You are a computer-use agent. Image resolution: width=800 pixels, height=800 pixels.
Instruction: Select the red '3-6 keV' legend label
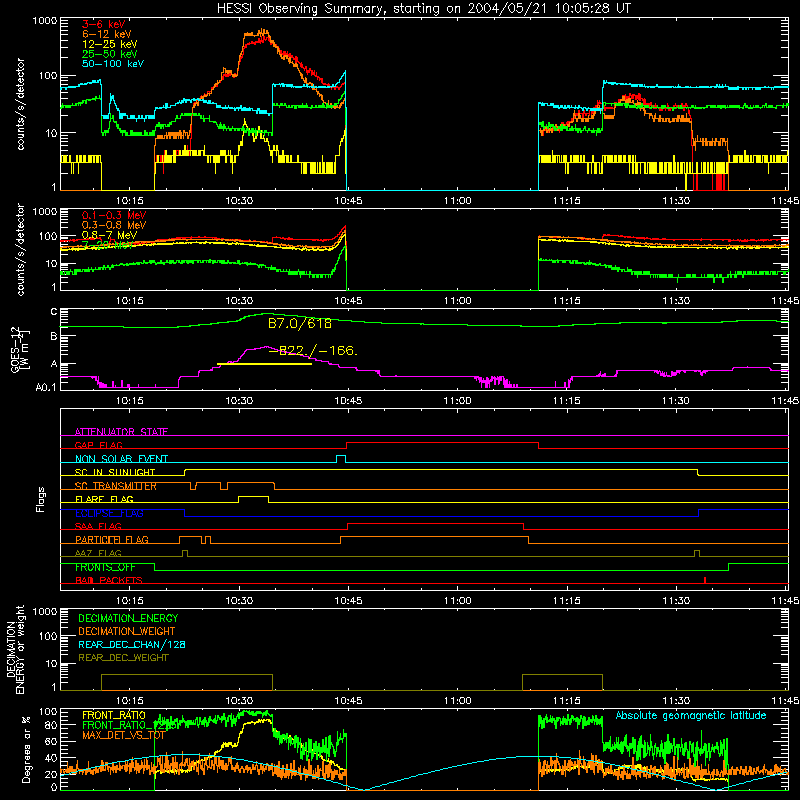(x=103, y=24)
